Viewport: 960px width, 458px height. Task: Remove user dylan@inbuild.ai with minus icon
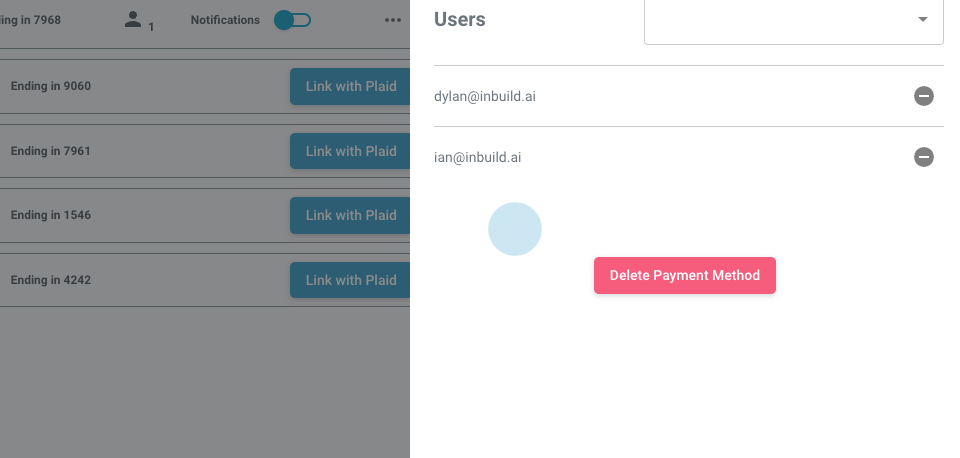[924, 96]
